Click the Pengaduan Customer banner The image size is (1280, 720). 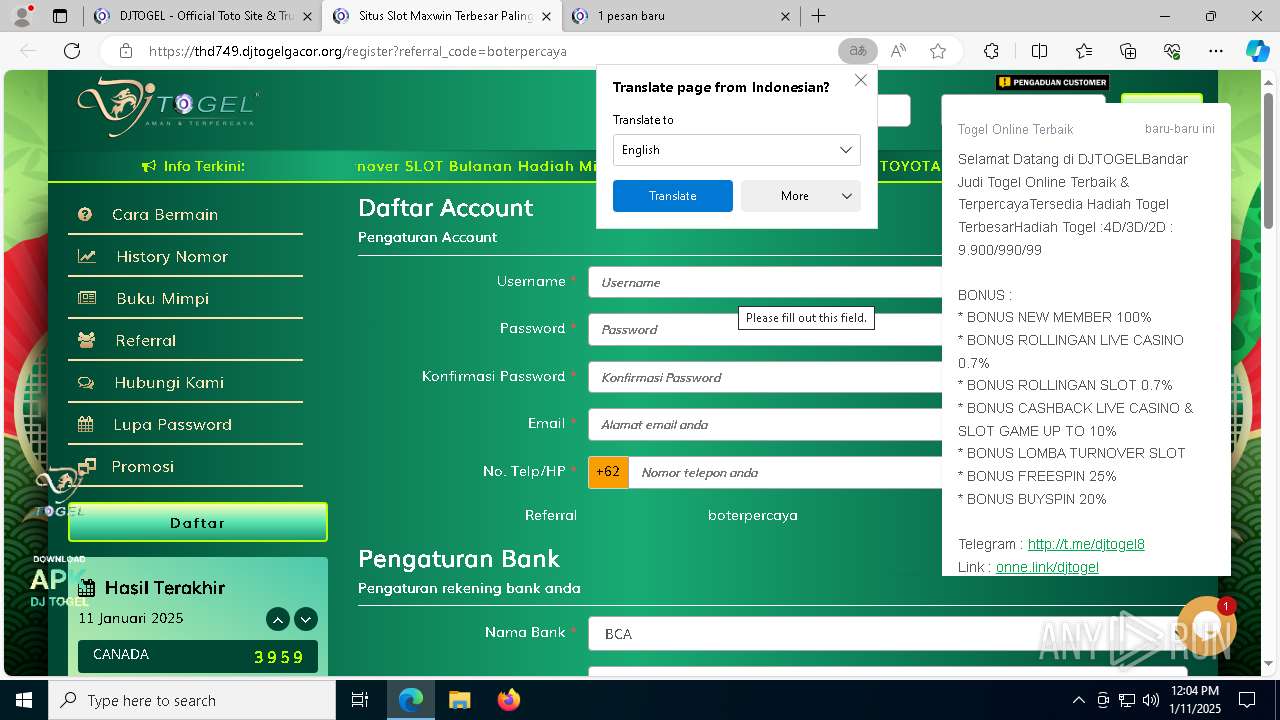click(x=1052, y=83)
